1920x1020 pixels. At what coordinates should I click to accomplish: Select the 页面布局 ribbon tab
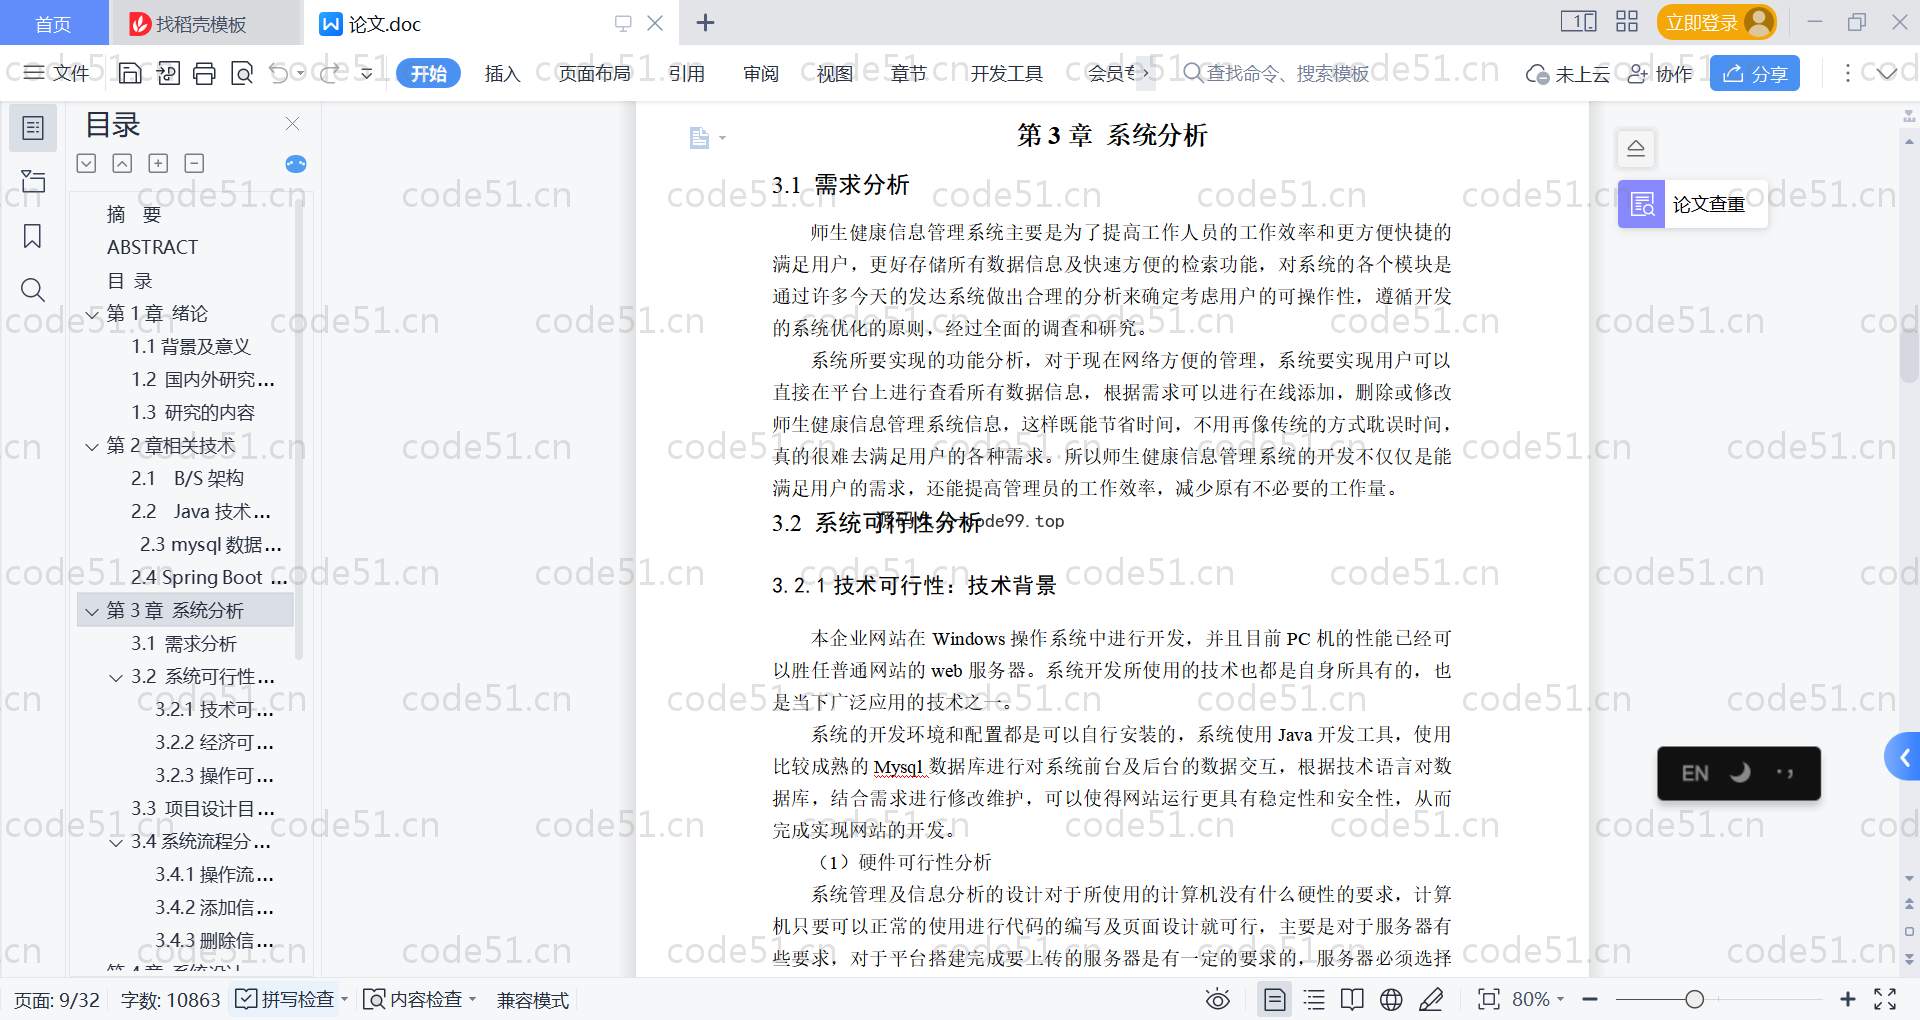tap(594, 73)
